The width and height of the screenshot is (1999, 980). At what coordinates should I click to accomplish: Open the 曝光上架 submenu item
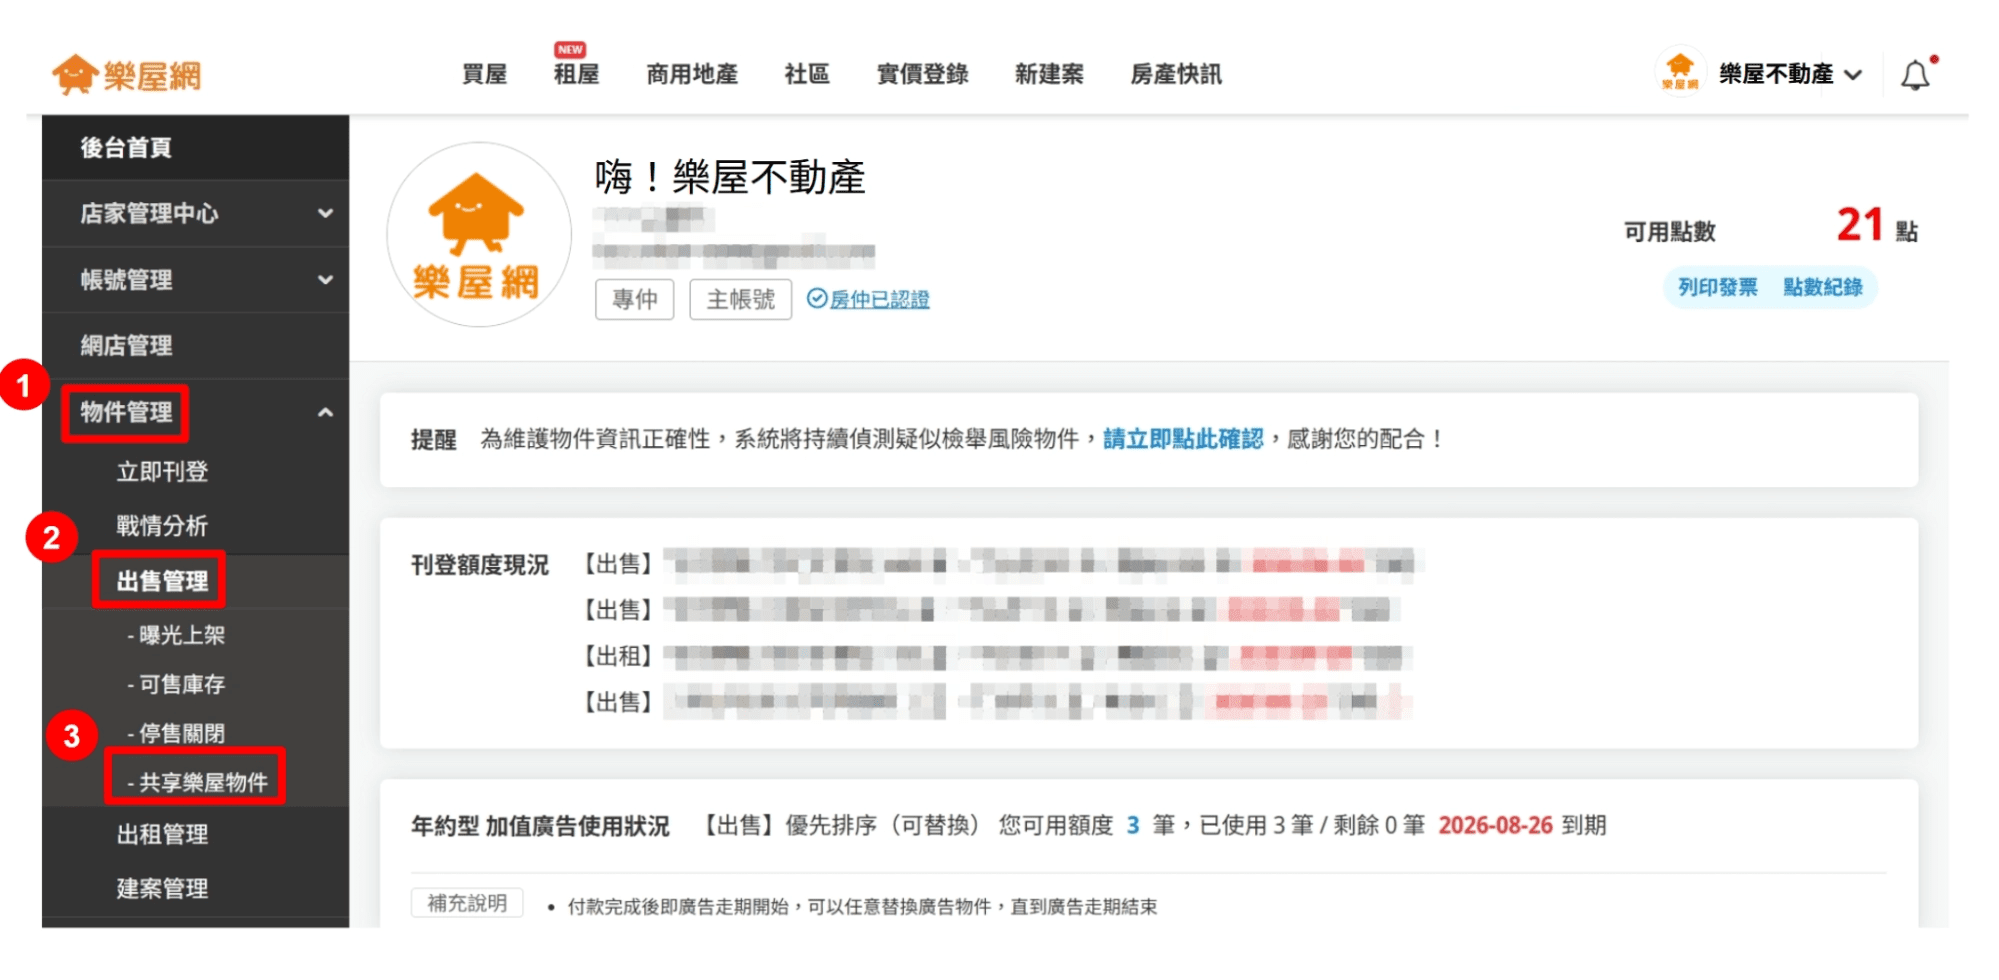(x=177, y=635)
